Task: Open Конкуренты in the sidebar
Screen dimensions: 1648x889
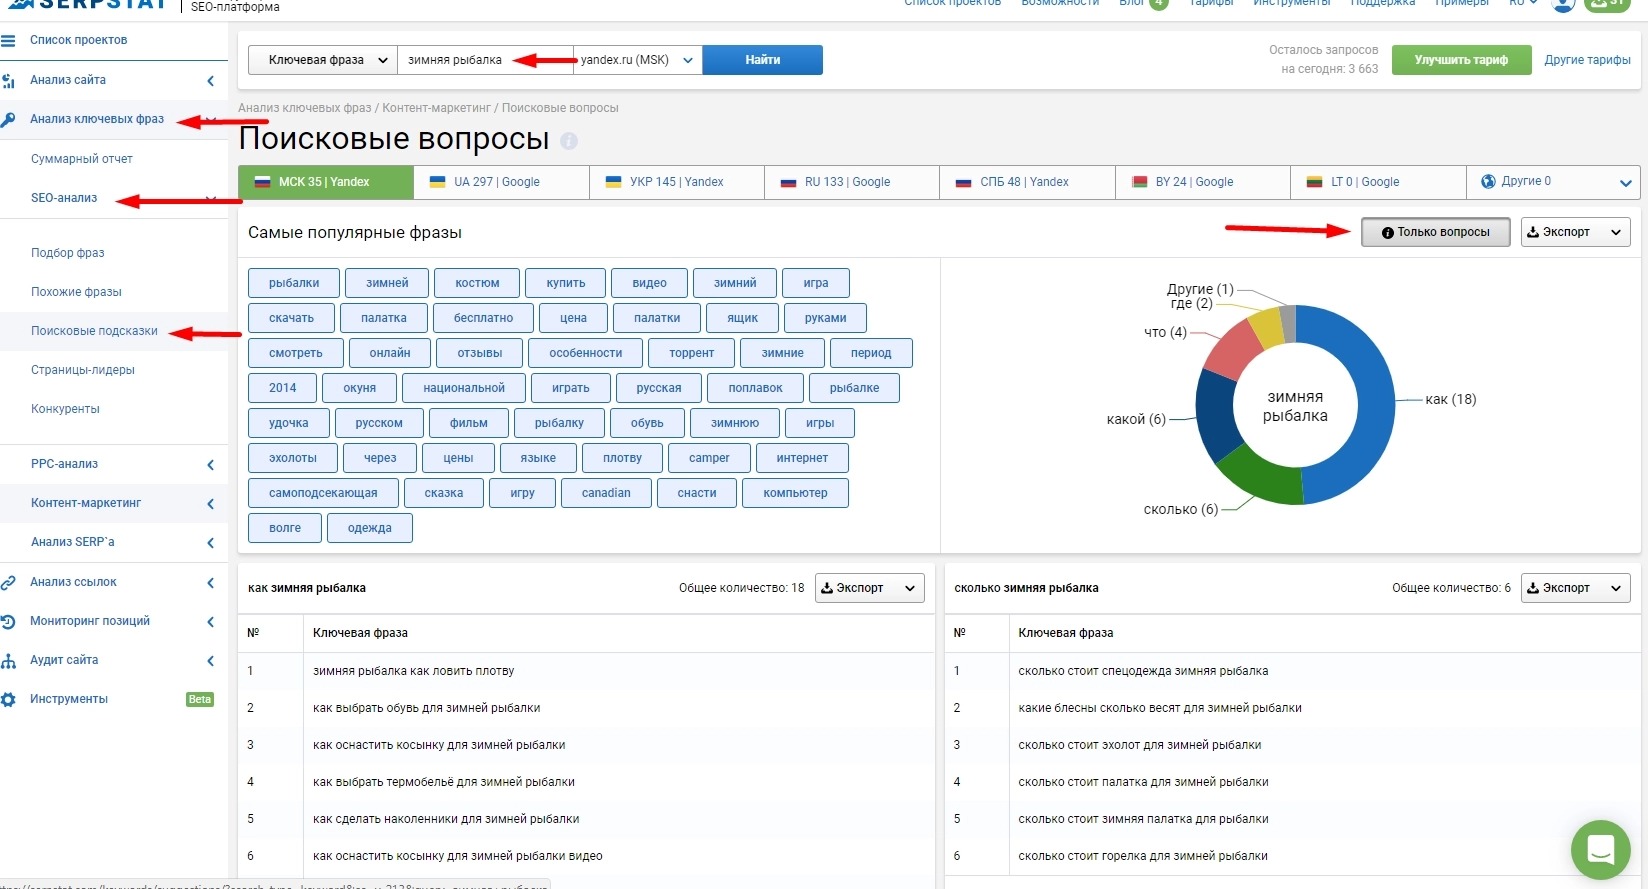Action: coord(65,409)
